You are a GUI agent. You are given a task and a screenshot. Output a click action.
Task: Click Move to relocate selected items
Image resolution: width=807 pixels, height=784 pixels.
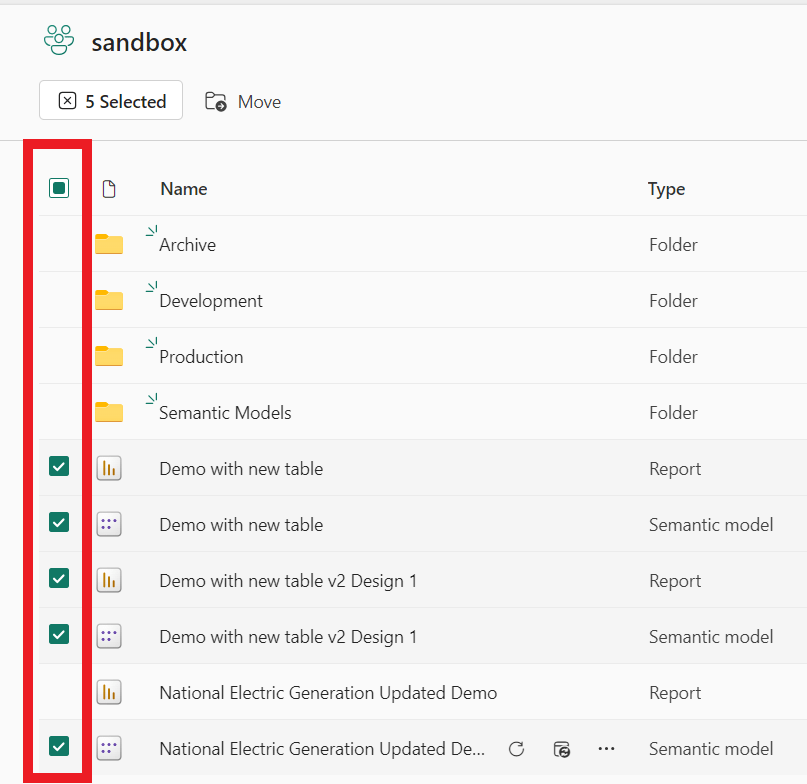coord(242,101)
